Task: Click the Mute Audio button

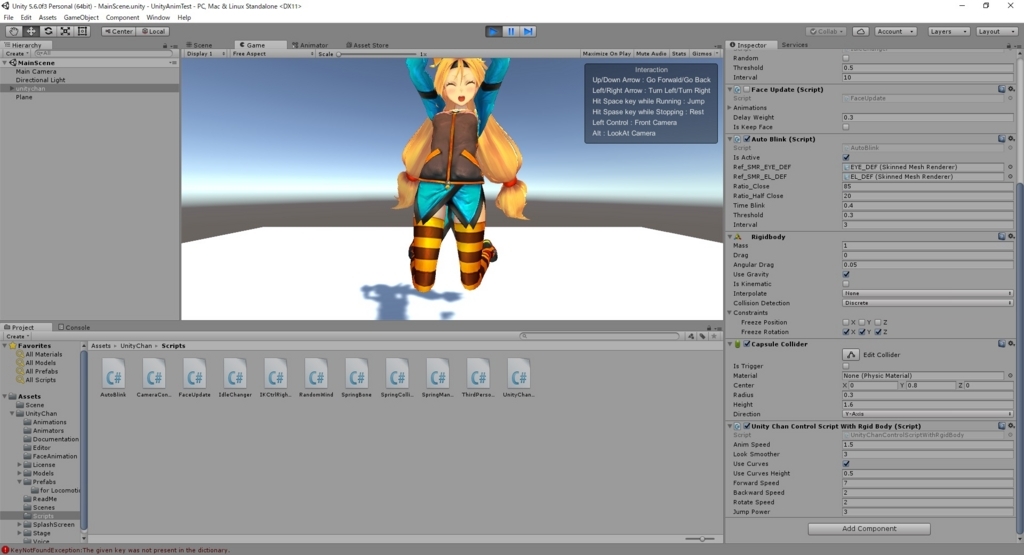Action: tap(651, 54)
